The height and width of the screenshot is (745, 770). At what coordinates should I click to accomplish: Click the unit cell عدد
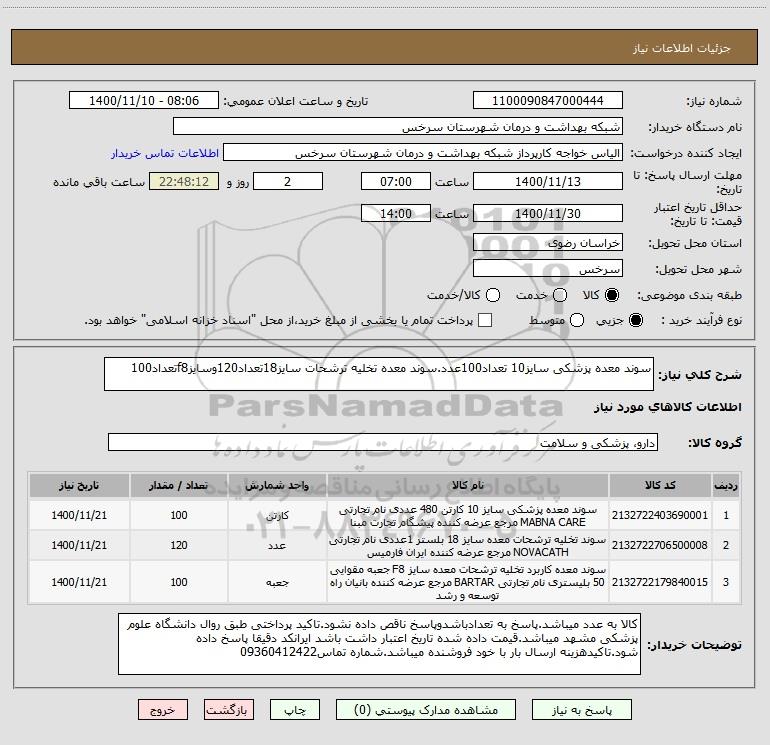[277, 546]
